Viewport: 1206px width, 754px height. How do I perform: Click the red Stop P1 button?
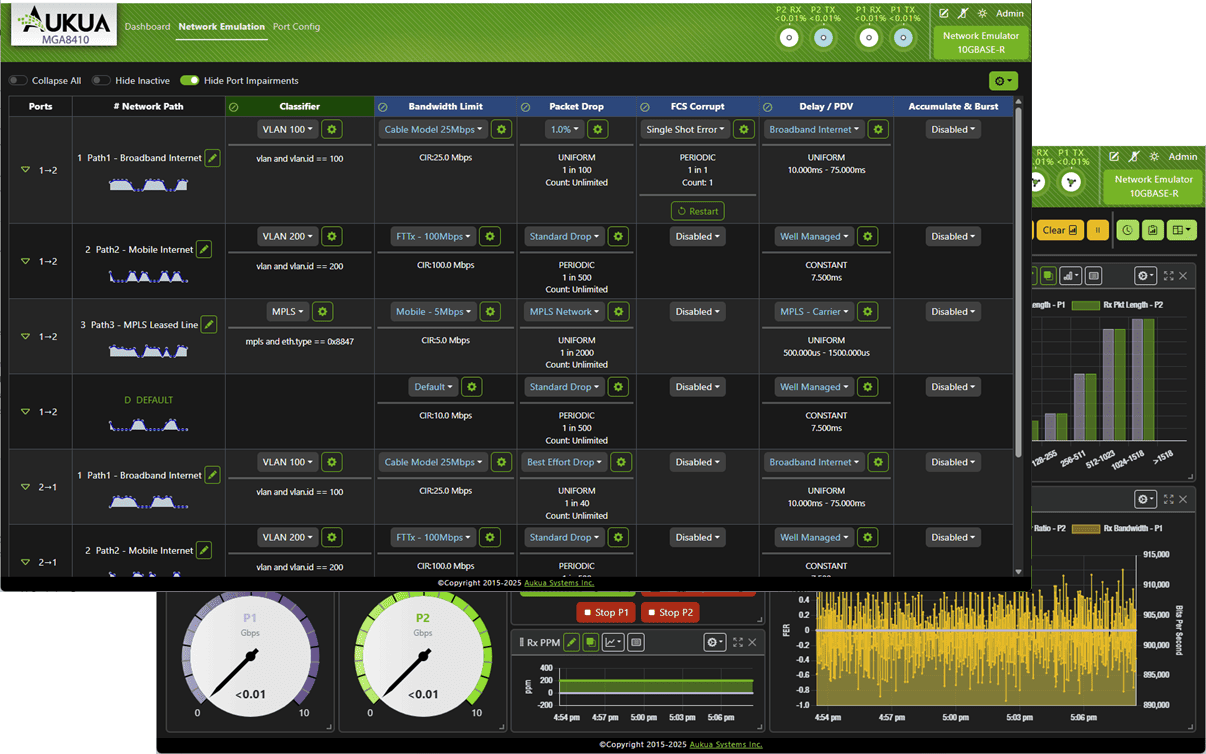click(x=606, y=612)
